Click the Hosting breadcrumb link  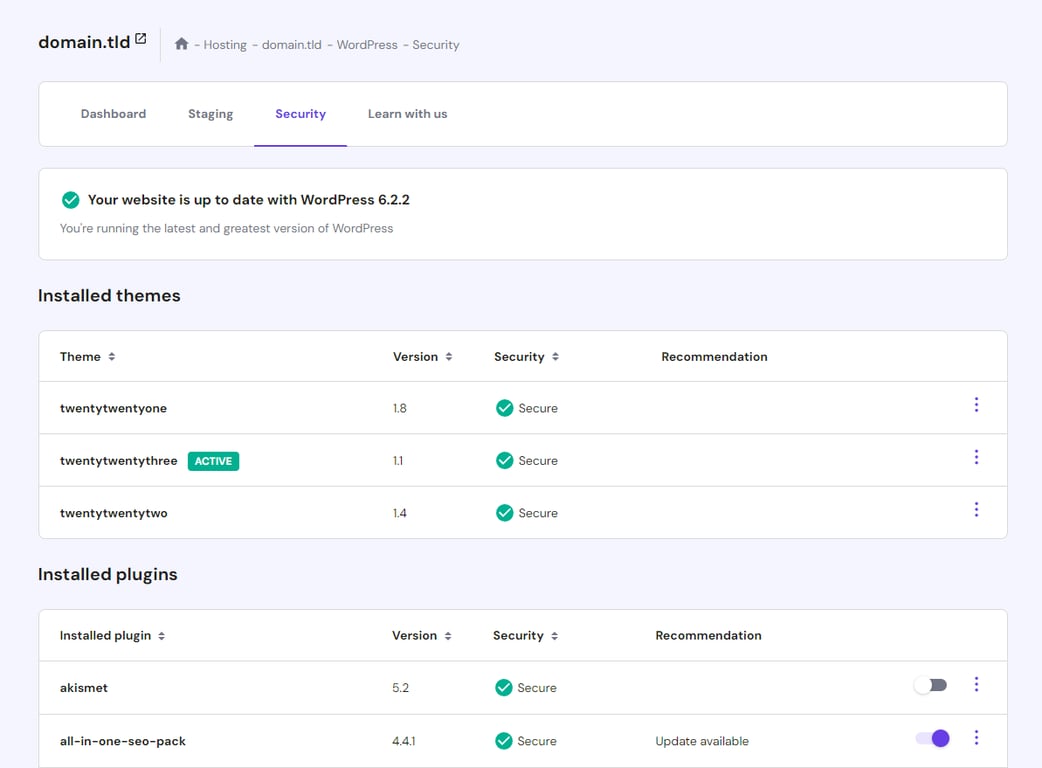[225, 44]
